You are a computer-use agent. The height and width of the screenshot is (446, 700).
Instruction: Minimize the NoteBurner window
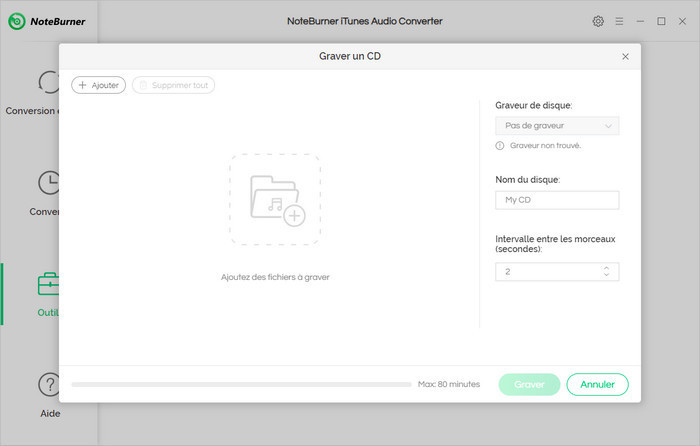coord(640,21)
